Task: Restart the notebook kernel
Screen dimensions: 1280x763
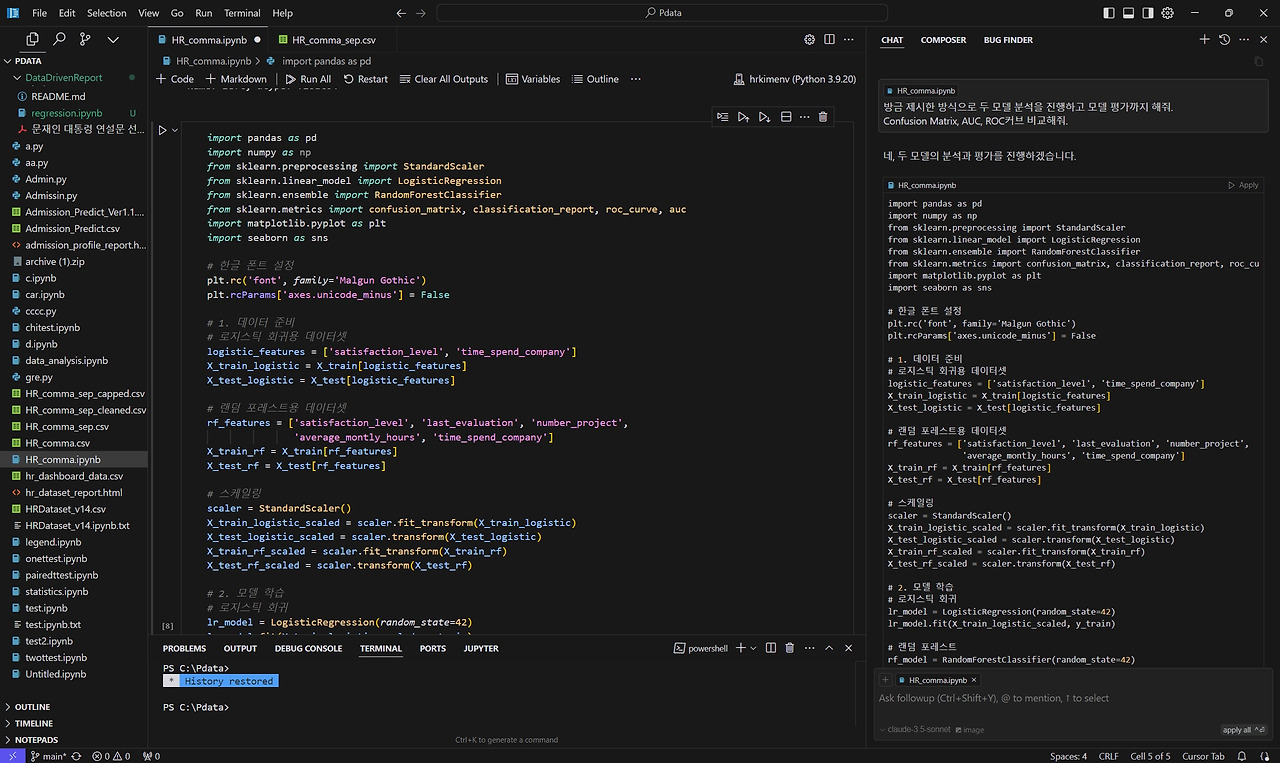Action: pos(365,79)
